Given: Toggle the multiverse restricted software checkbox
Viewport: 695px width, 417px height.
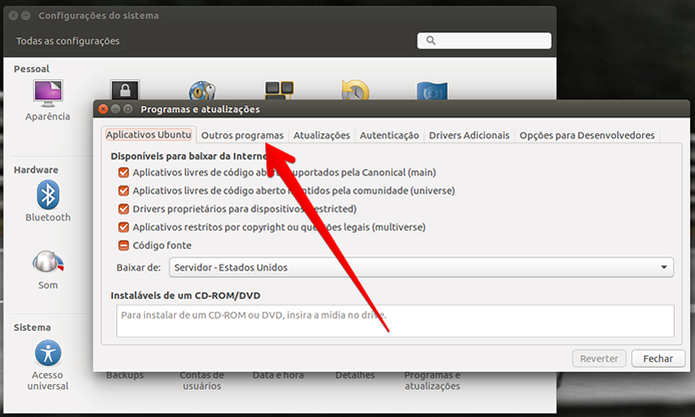Looking at the screenshot, I should coord(124,227).
